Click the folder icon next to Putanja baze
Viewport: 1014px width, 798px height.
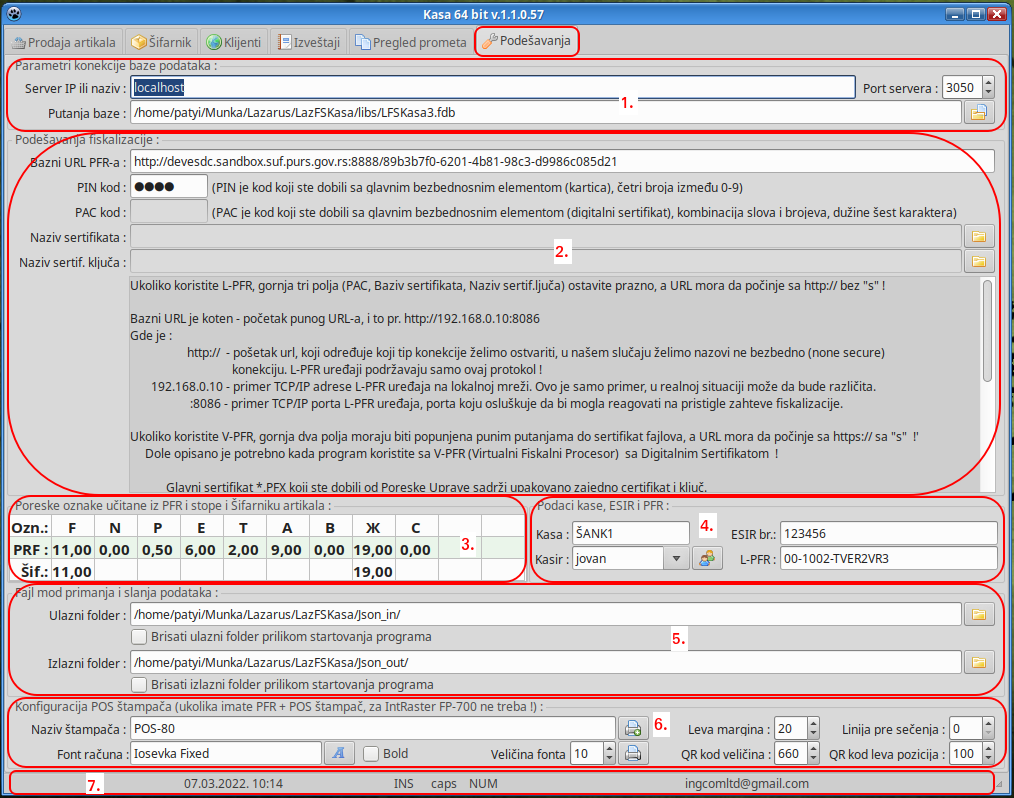coord(979,113)
